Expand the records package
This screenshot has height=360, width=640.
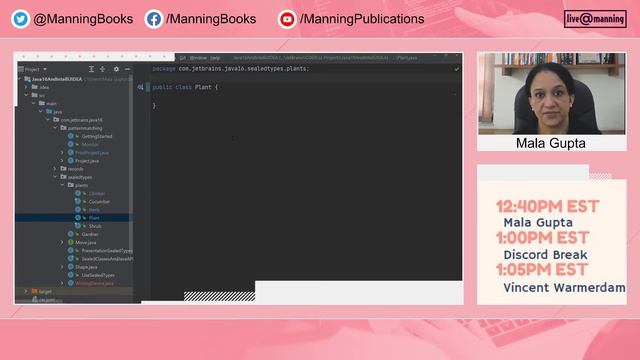(x=55, y=169)
